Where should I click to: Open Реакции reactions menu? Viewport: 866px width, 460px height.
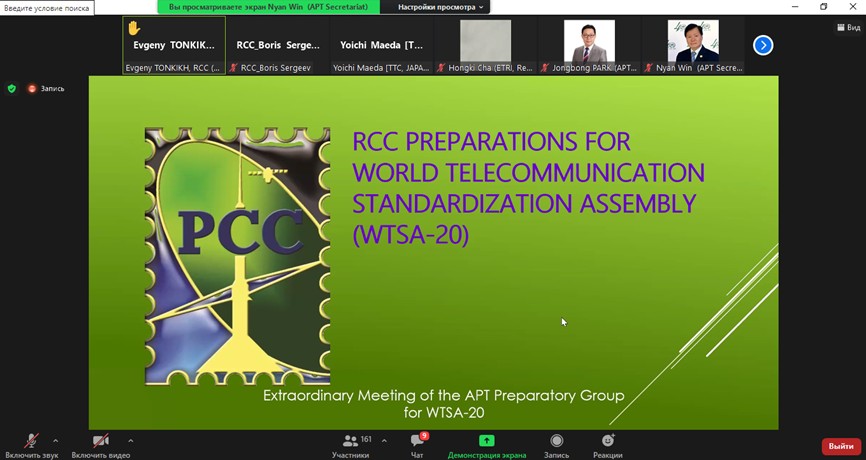[x=608, y=446]
